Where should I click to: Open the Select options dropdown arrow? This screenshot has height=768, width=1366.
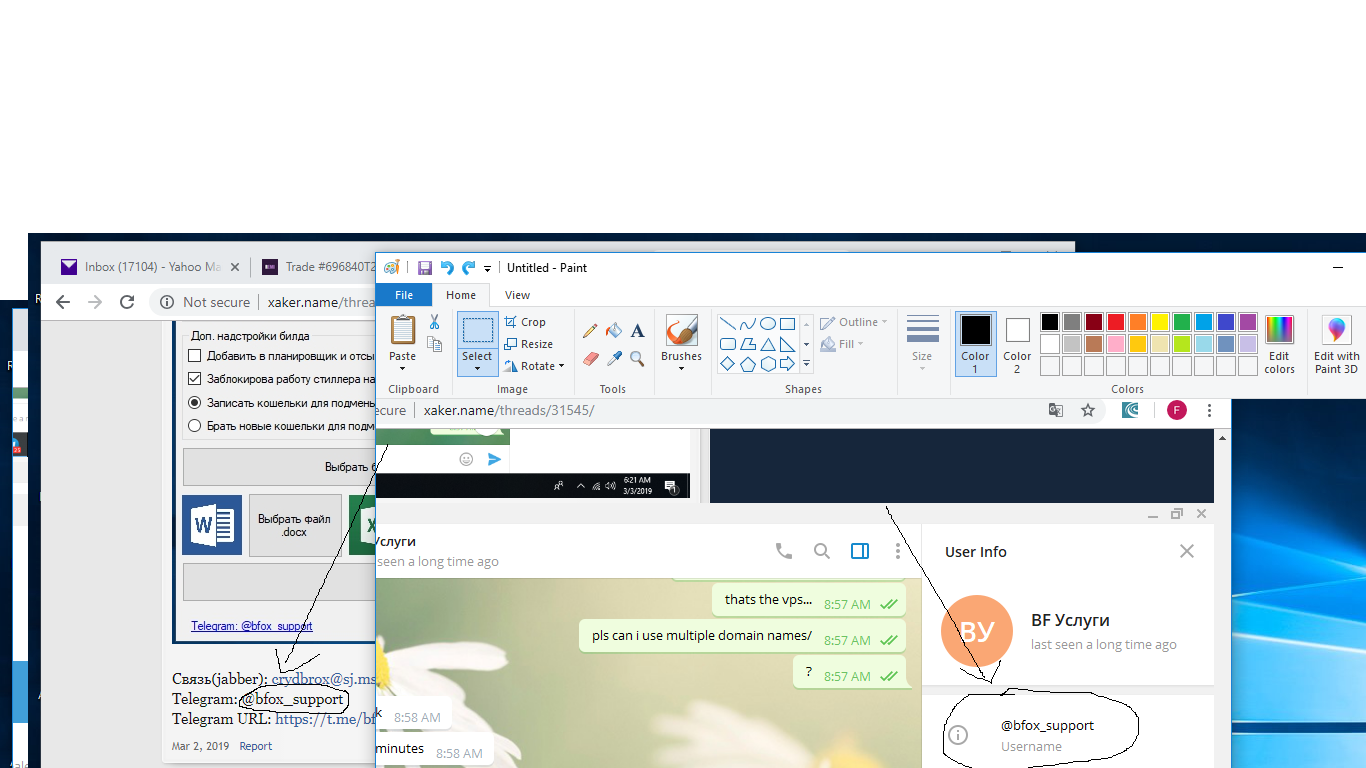[477, 369]
